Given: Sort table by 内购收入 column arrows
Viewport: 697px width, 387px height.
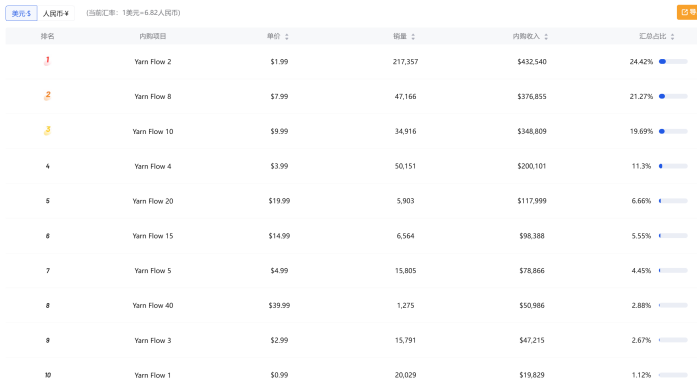Looking at the screenshot, I should pyautogui.click(x=546, y=36).
